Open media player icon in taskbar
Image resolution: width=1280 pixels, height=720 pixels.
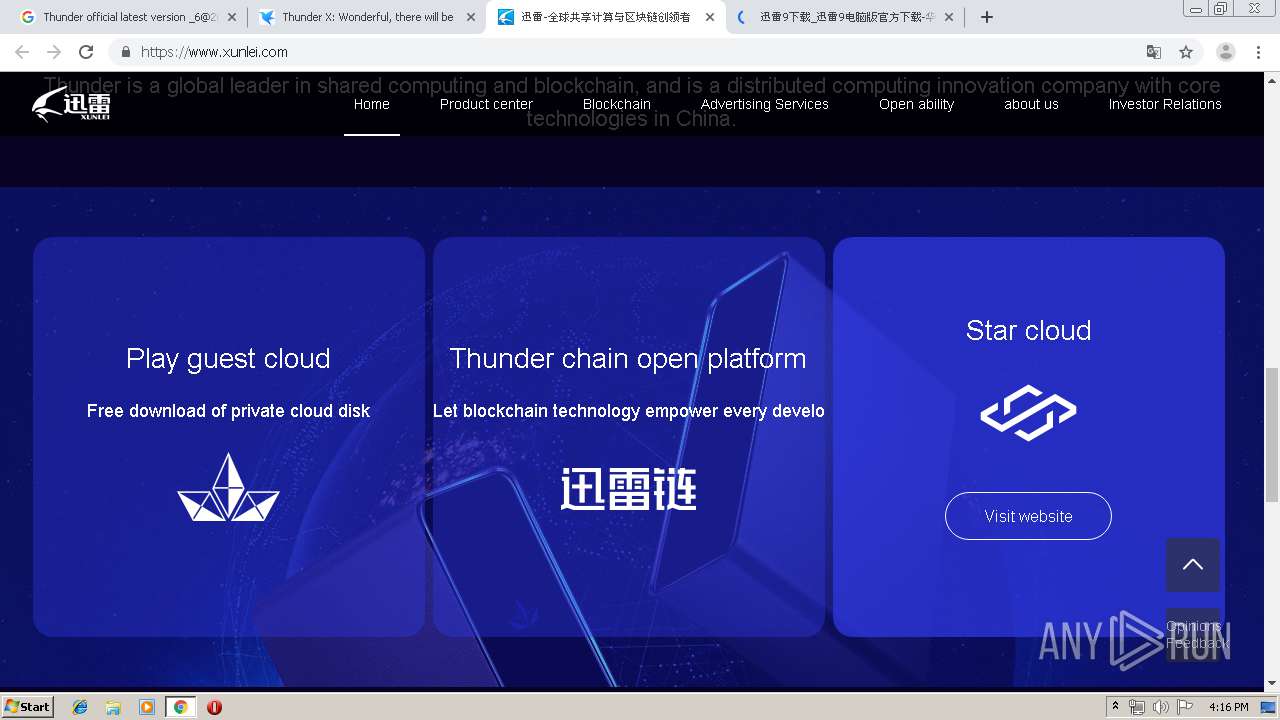(147, 707)
